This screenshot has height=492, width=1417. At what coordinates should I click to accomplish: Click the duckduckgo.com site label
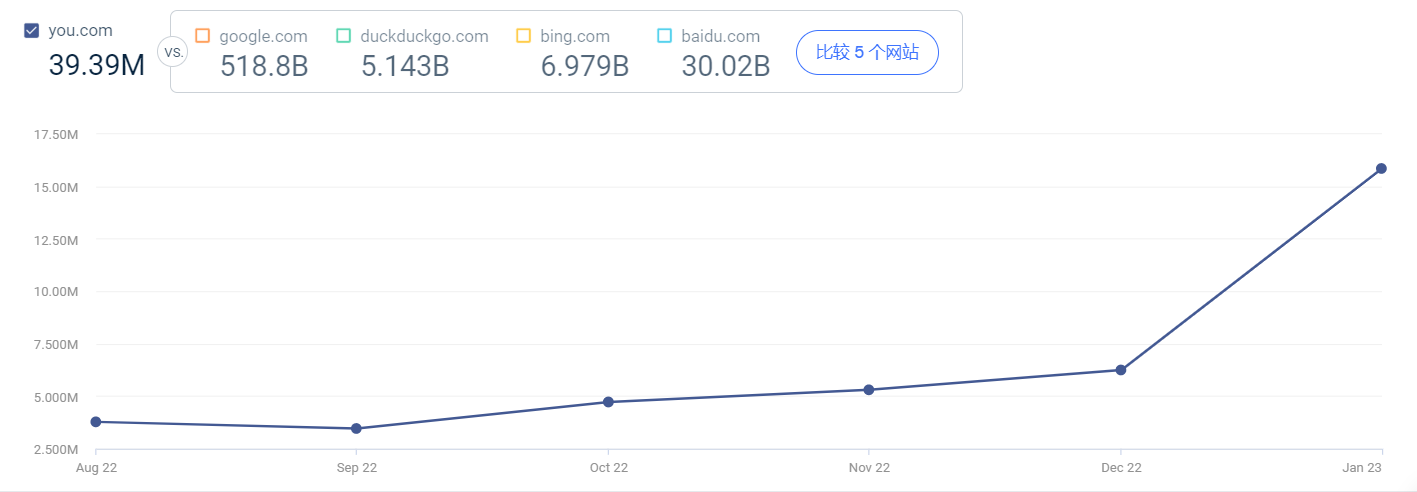(425, 36)
